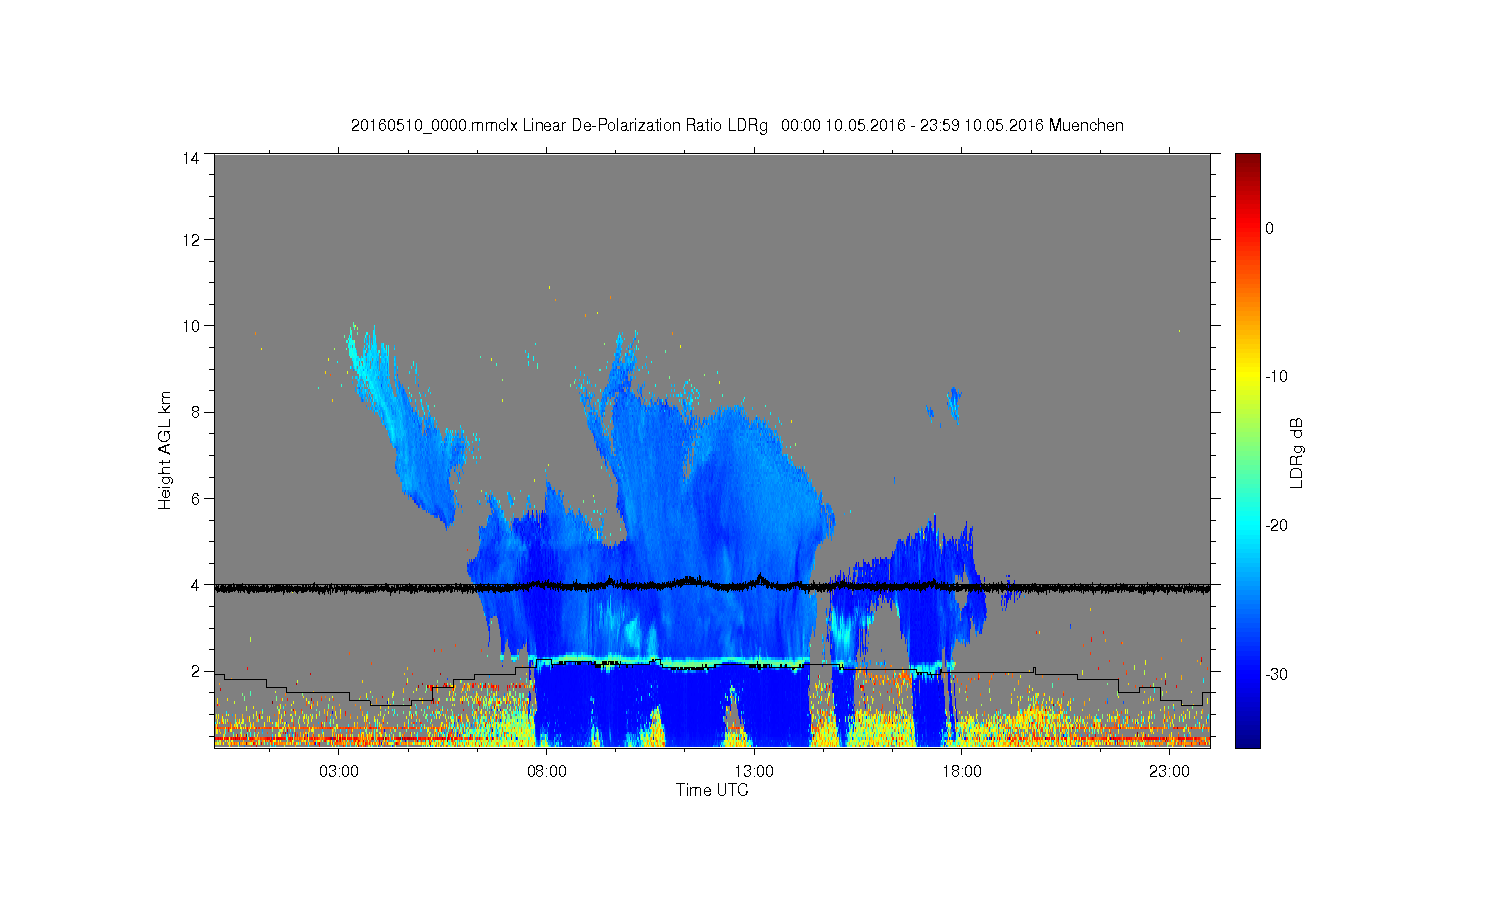Click the 8 height tick label
The height and width of the screenshot is (900, 1500).
(195, 412)
